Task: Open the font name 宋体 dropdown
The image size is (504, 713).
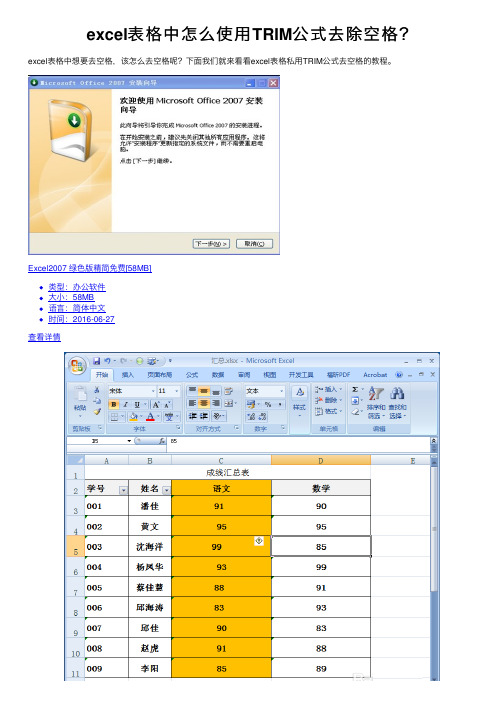Action: click(153, 391)
